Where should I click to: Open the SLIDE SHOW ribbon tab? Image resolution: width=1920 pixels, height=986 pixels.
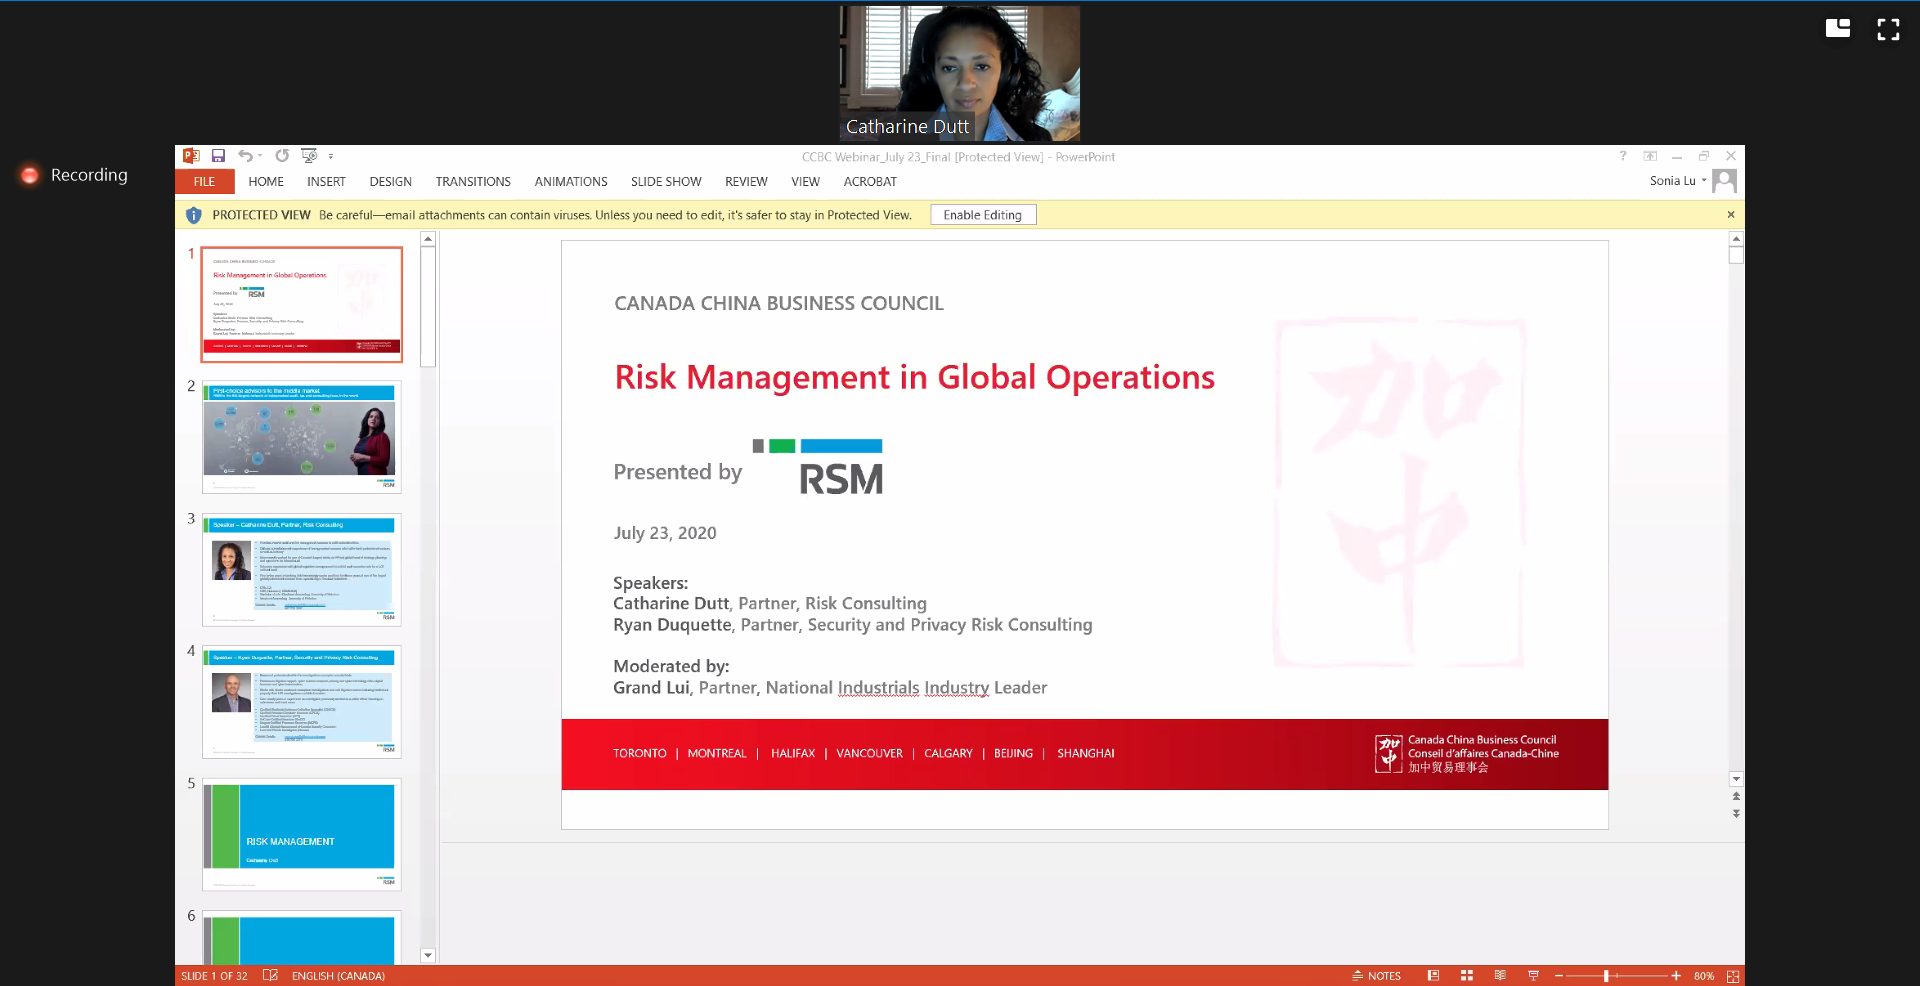666,182
